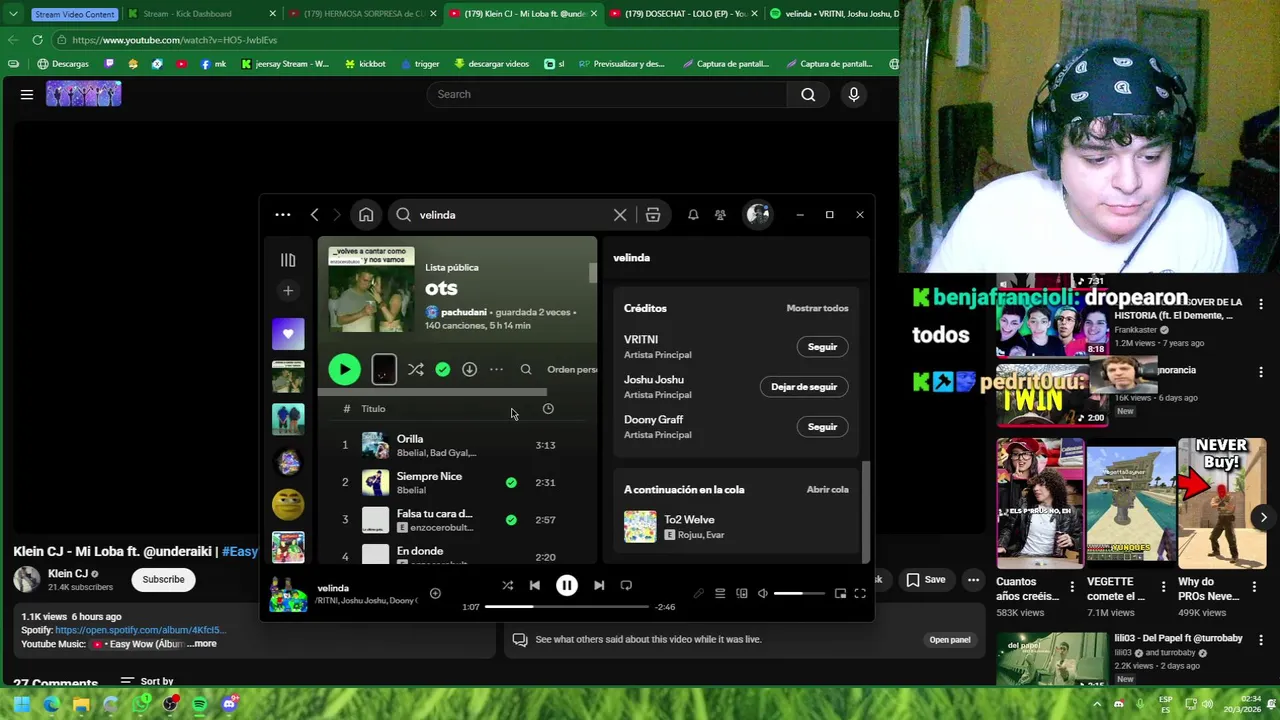Open Spotify notifications bell
Image resolution: width=1280 pixels, height=720 pixels.
[693, 215]
